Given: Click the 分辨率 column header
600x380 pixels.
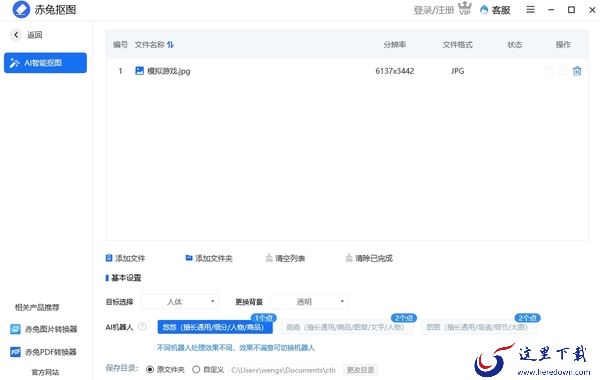Looking at the screenshot, I should tap(395, 45).
